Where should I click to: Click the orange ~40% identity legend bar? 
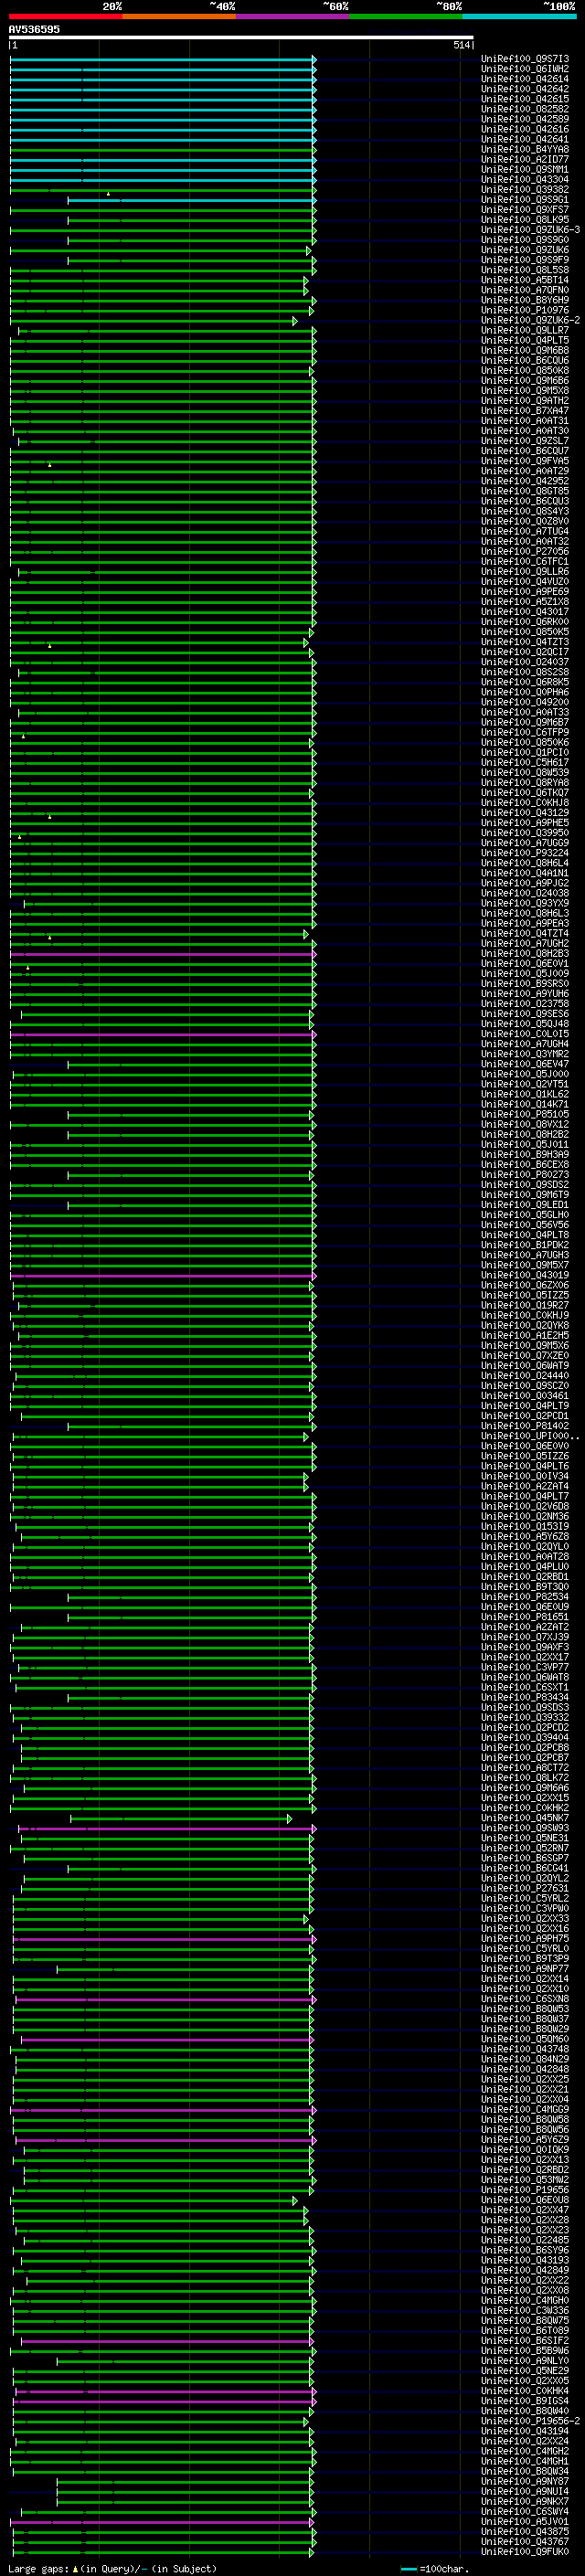click(179, 16)
